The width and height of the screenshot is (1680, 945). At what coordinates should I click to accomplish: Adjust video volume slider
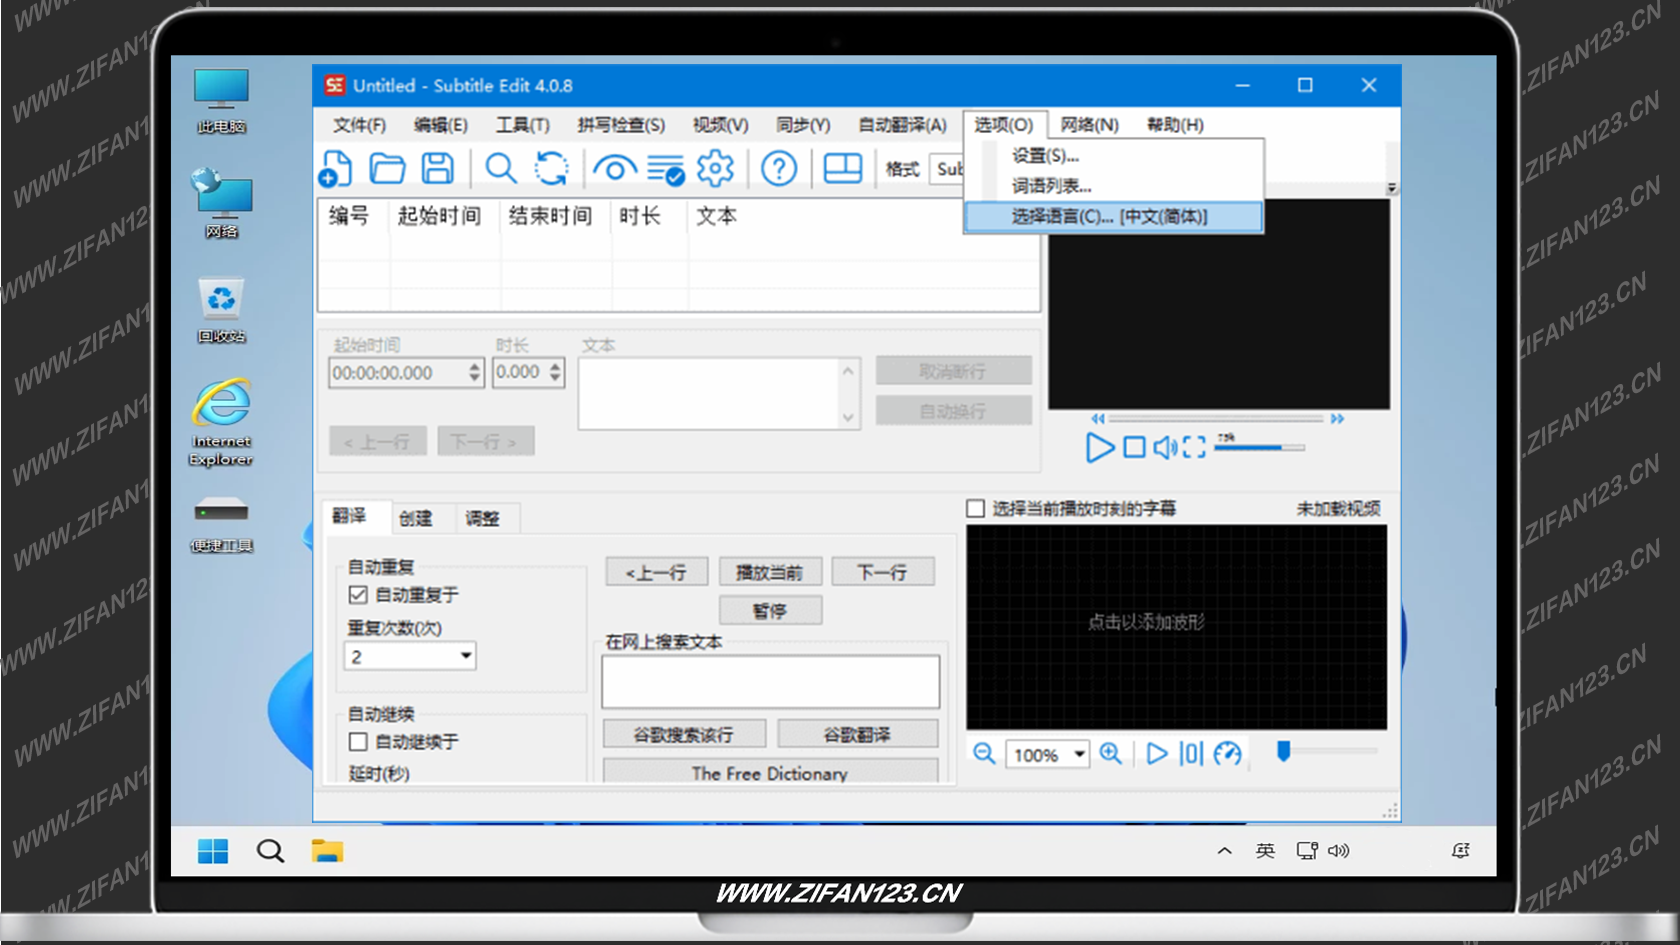[x=1260, y=448]
